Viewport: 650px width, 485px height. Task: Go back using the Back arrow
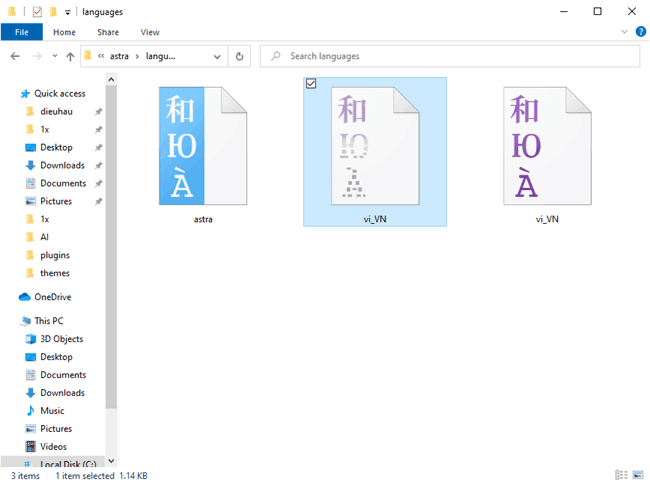[x=13, y=57]
